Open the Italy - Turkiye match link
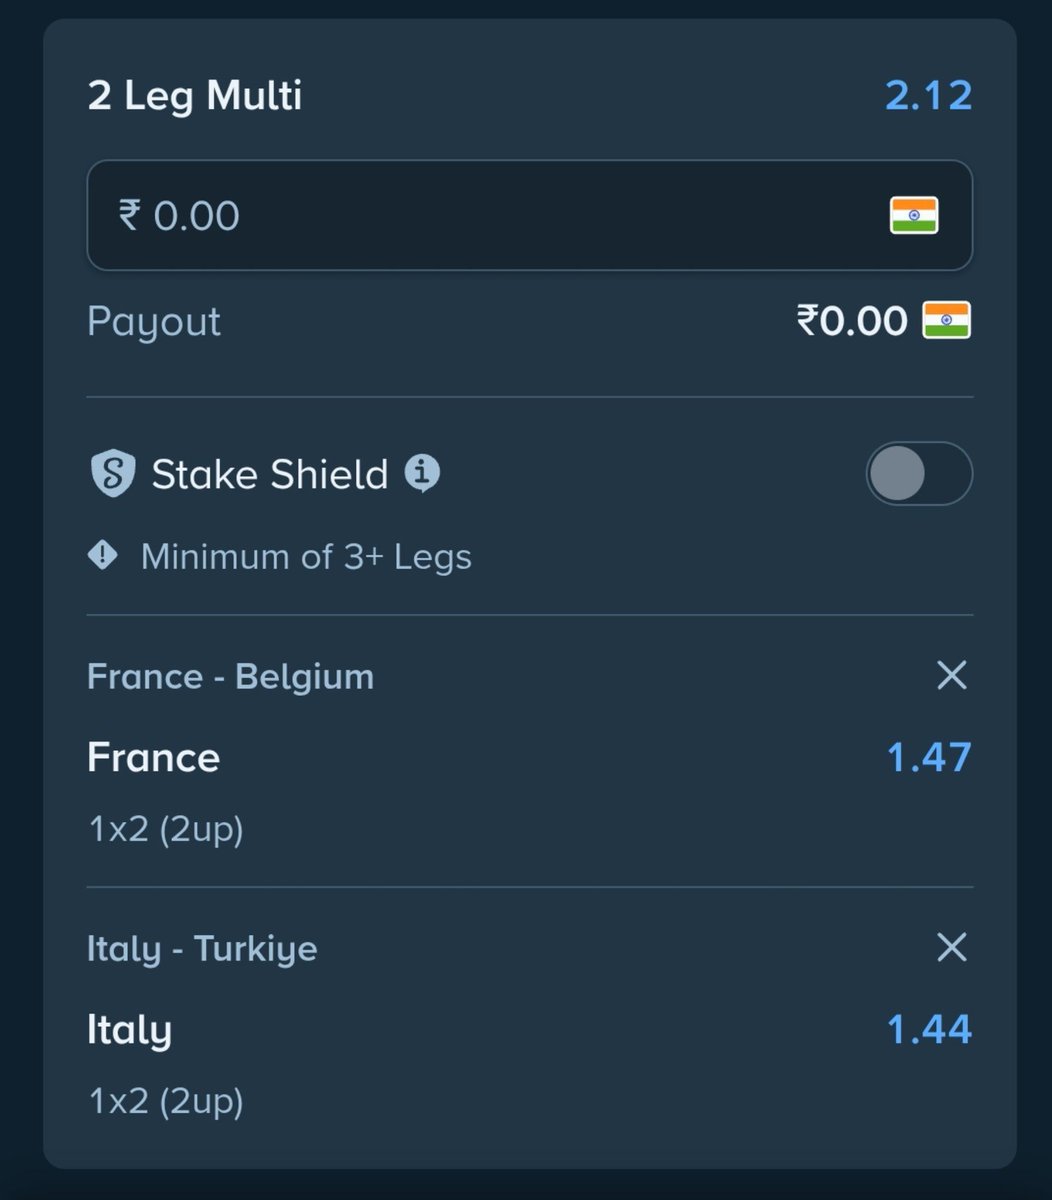This screenshot has height=1200, width=1052. click(202, 949)
